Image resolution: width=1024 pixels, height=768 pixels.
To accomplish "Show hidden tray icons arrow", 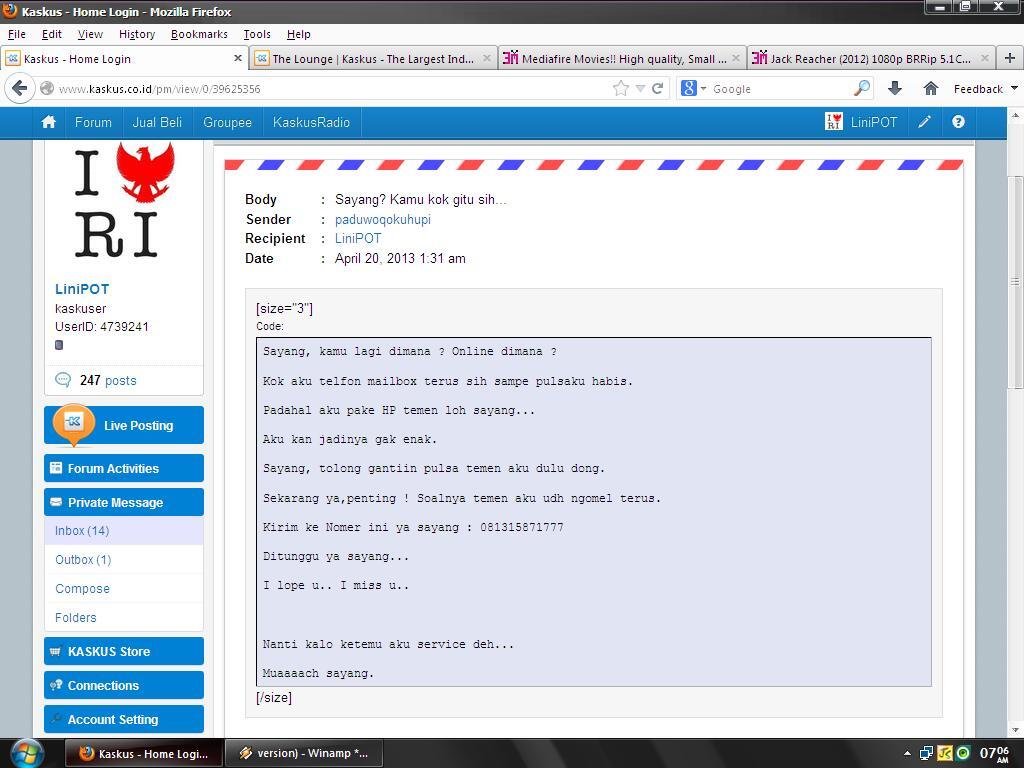I will 907,753.
